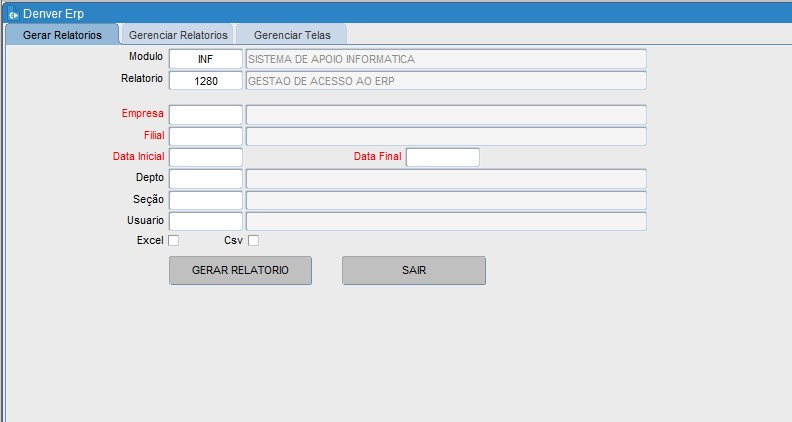Viewport: 792px width, 422px height.
Task: Open the Gerenciar Telas tab
Action: coord(292,35)
